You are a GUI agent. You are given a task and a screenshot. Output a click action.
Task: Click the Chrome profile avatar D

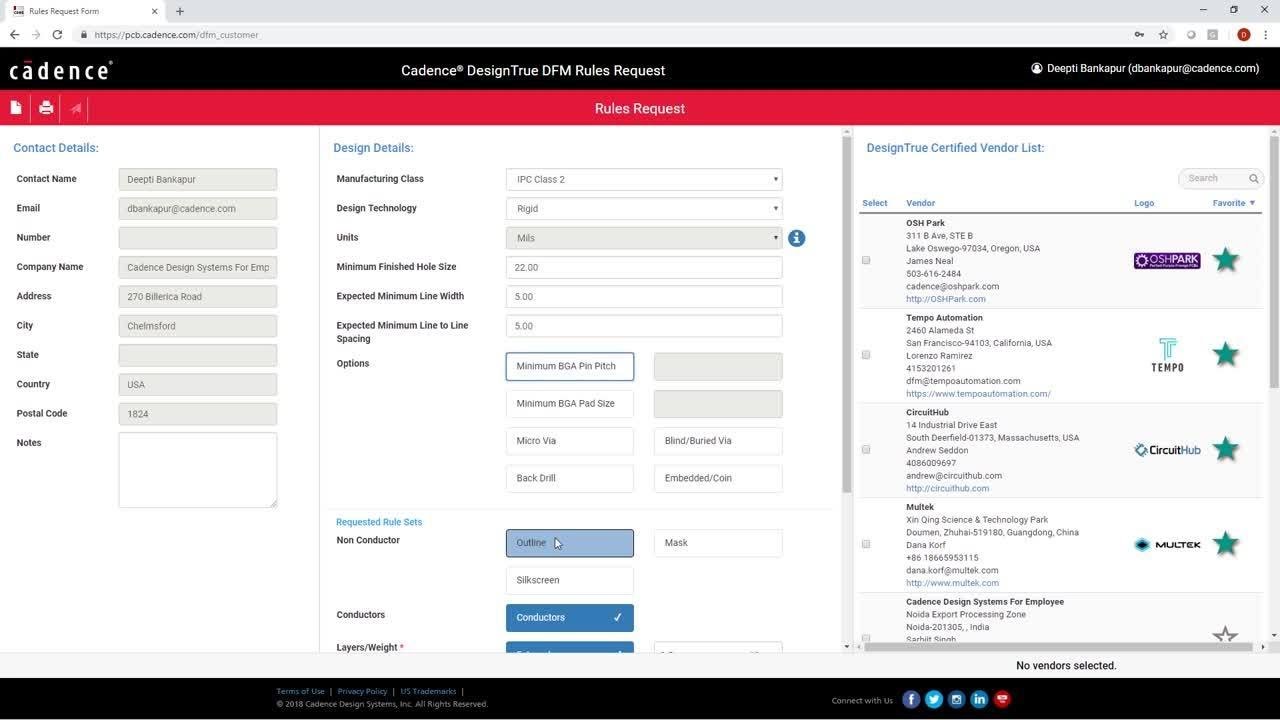[x=1243, y=34]
